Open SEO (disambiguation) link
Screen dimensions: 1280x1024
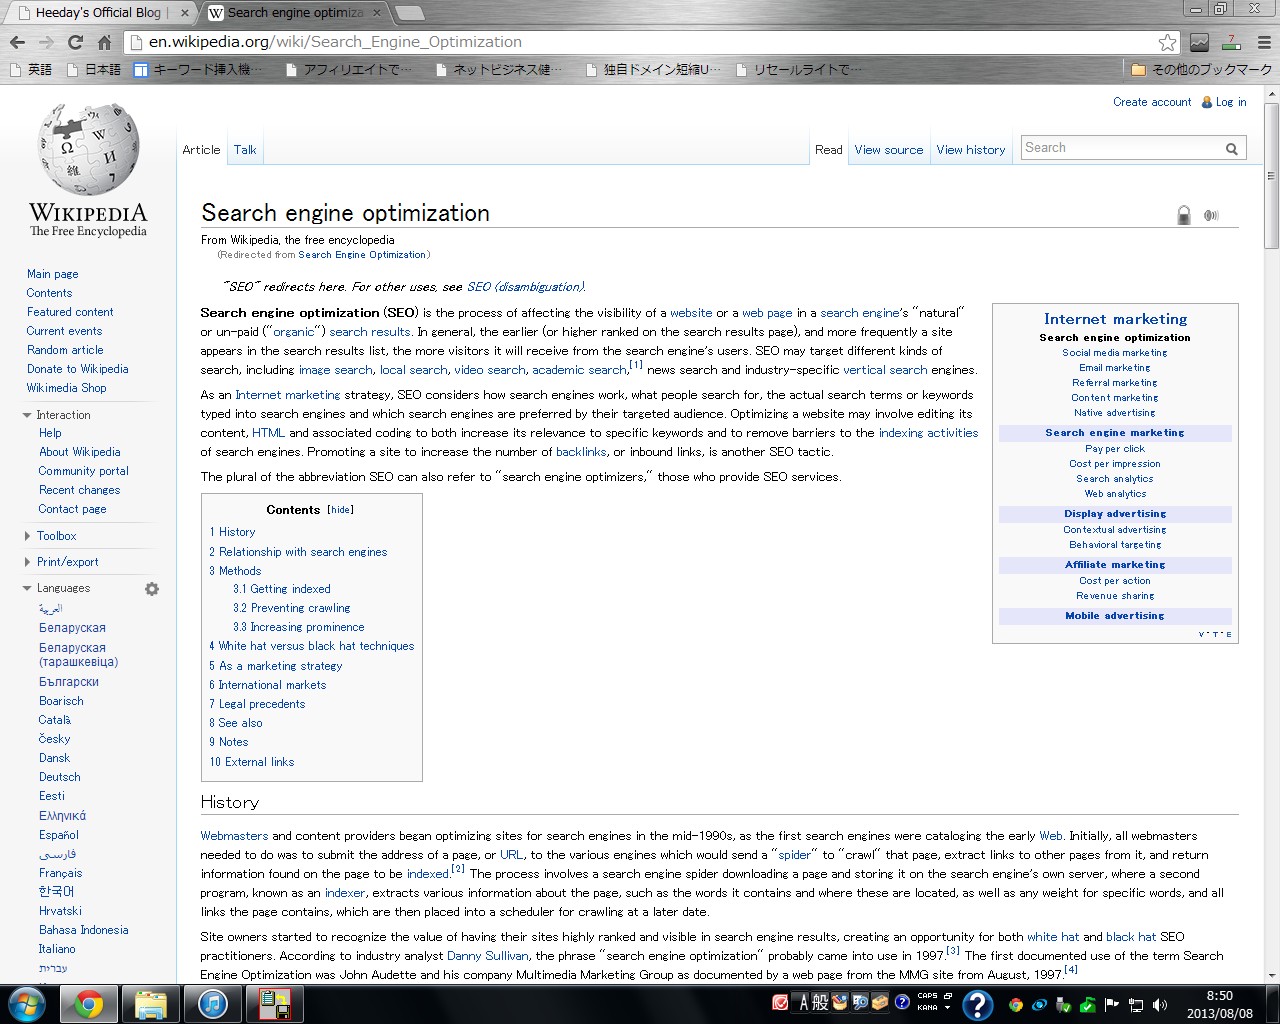[525, 287]
